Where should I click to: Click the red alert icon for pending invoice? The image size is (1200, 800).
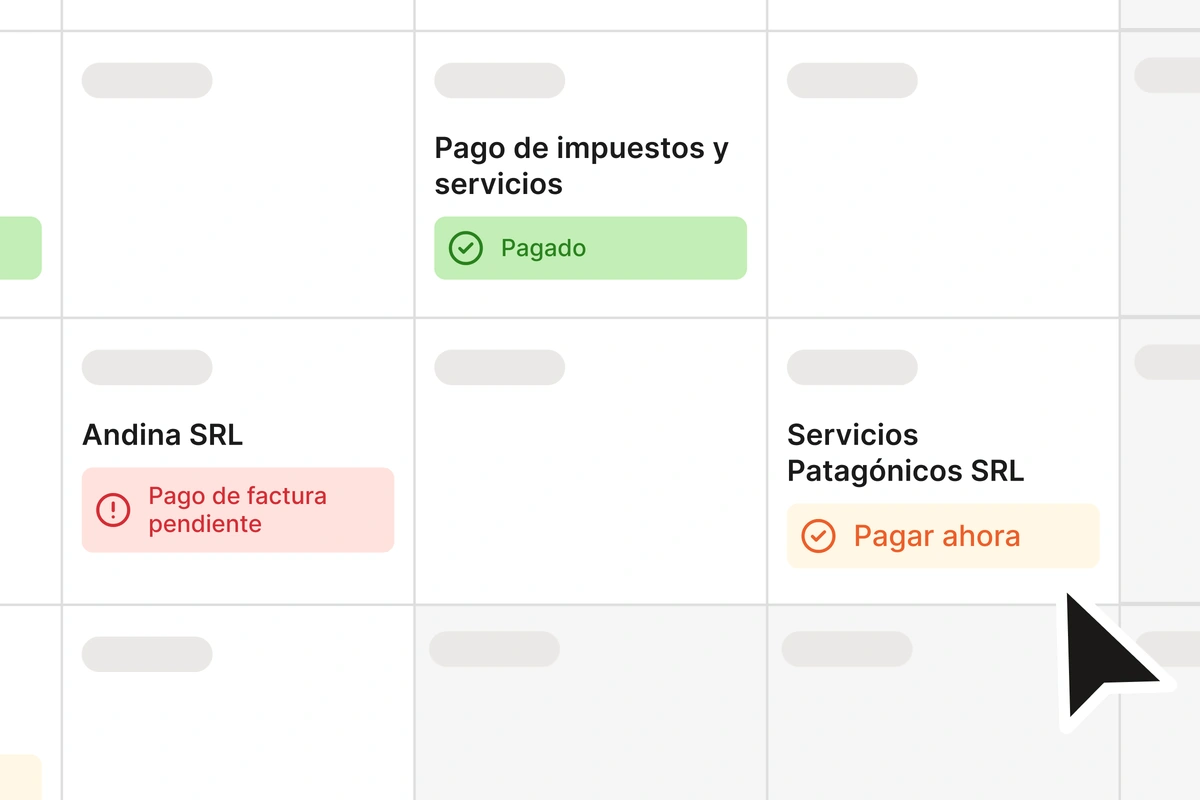click(x=113, y=510)
